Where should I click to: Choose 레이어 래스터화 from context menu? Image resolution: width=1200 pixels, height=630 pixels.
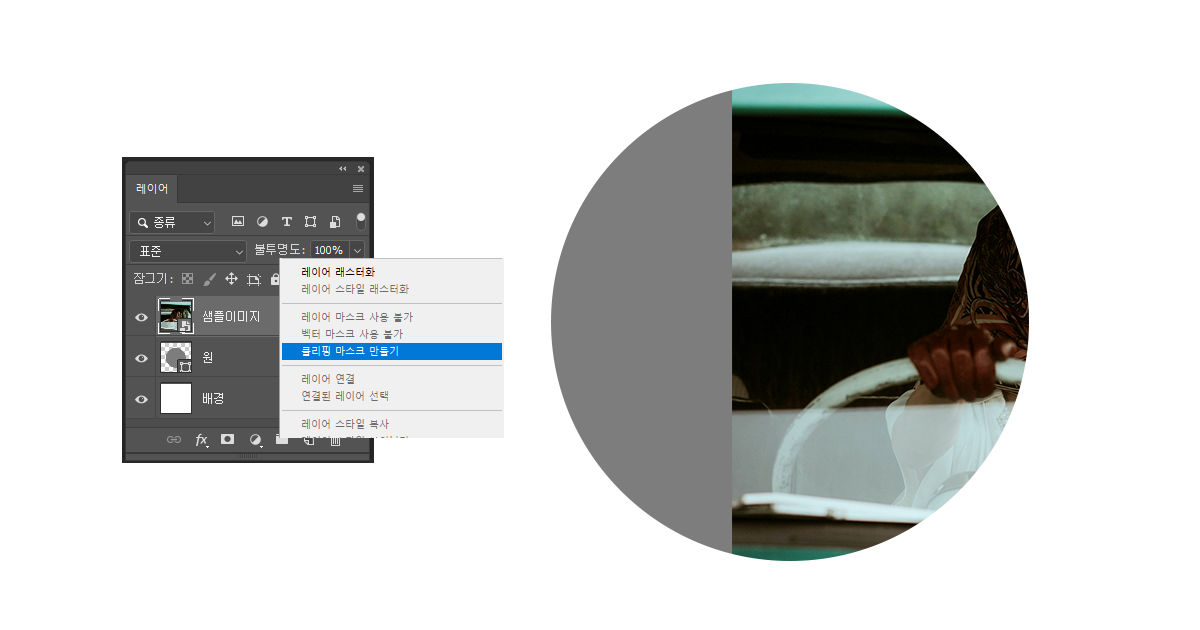tap(338, 272)
